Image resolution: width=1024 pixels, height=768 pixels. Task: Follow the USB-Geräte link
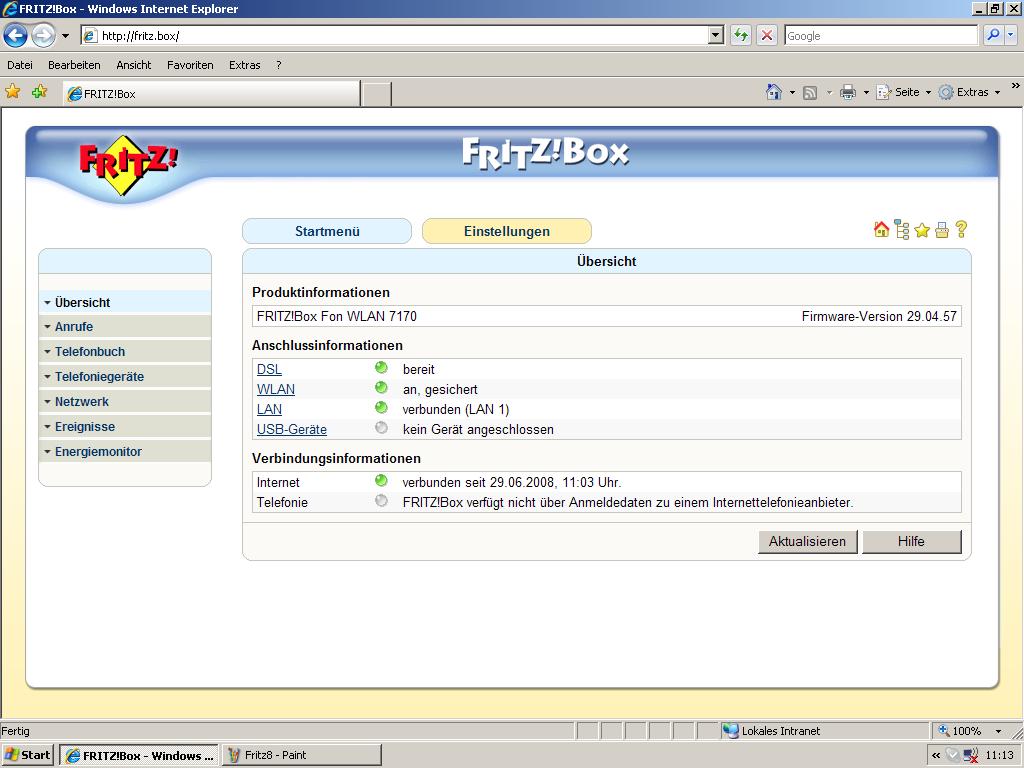coord(291,429)
